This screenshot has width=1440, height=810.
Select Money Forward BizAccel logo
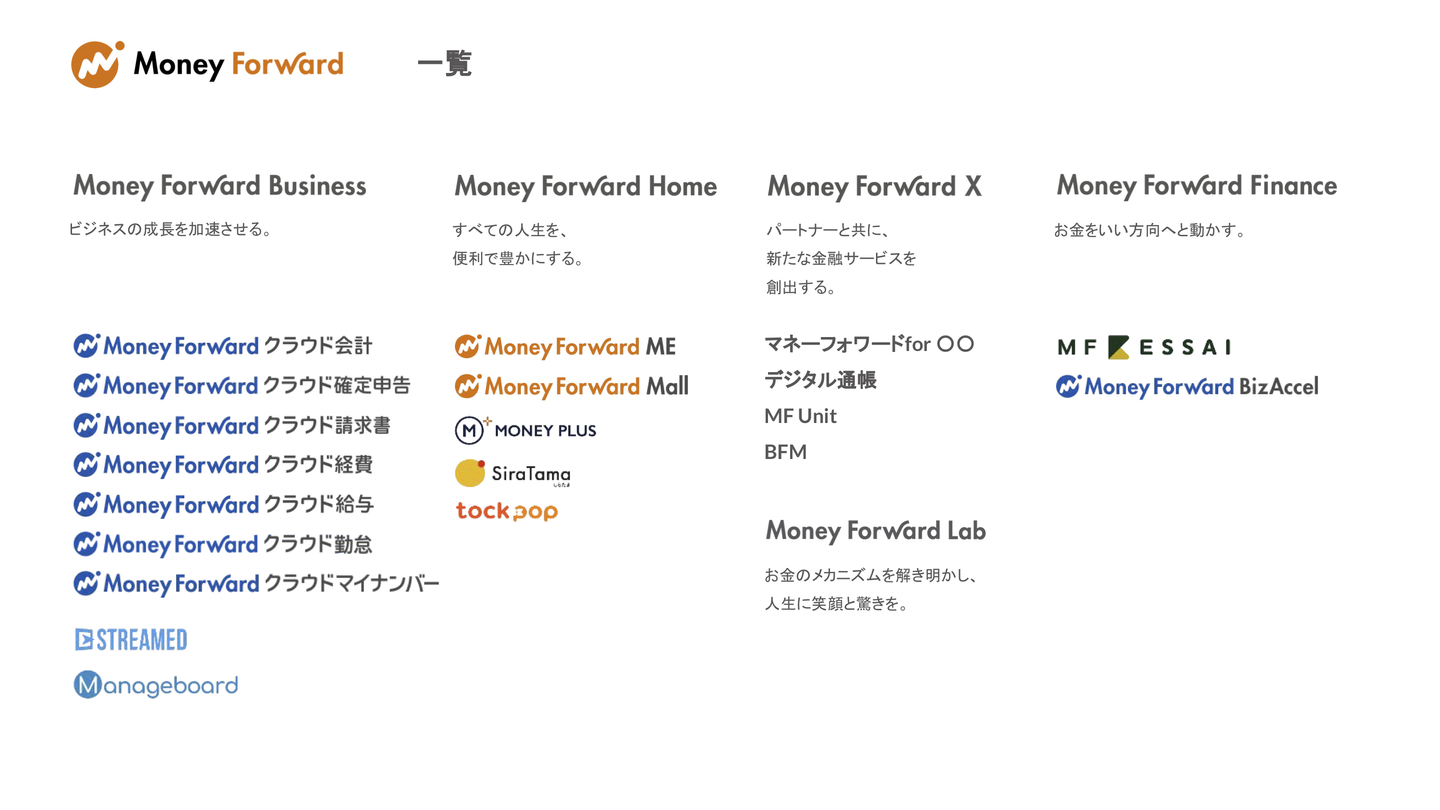pos(1187,386)
